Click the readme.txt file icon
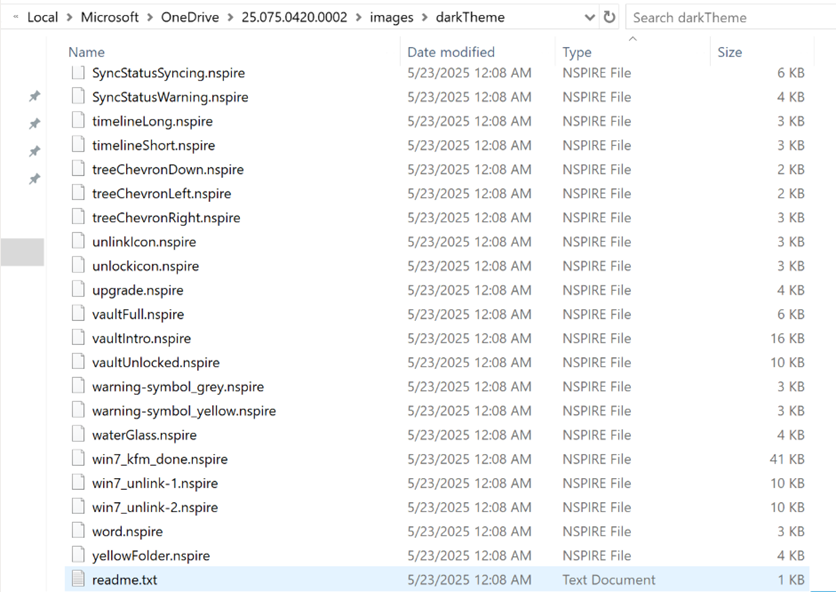 pyautogui.click(x=79, y=580)
